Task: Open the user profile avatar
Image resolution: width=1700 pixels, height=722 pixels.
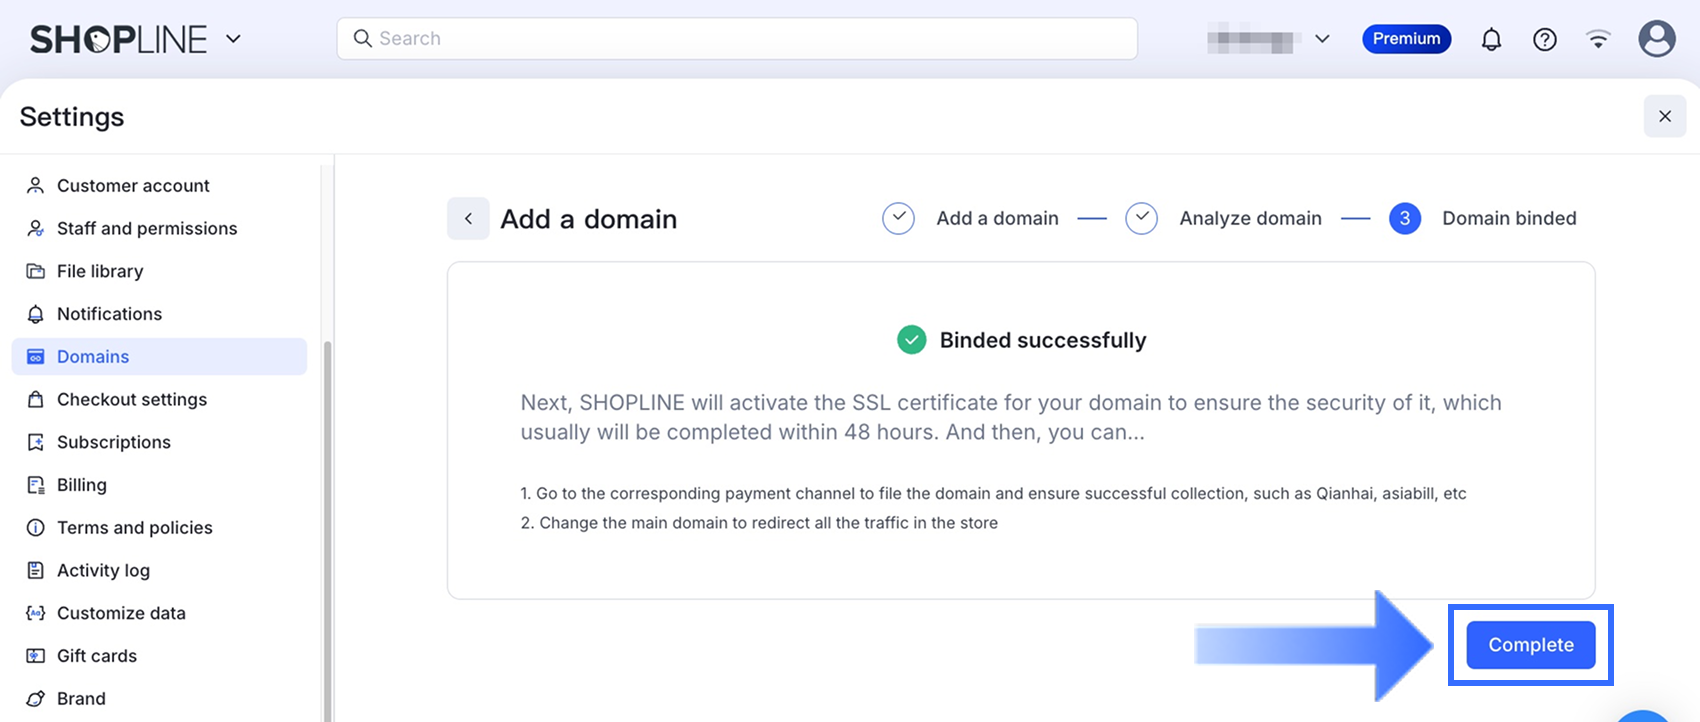Action: pos(1657,39)
